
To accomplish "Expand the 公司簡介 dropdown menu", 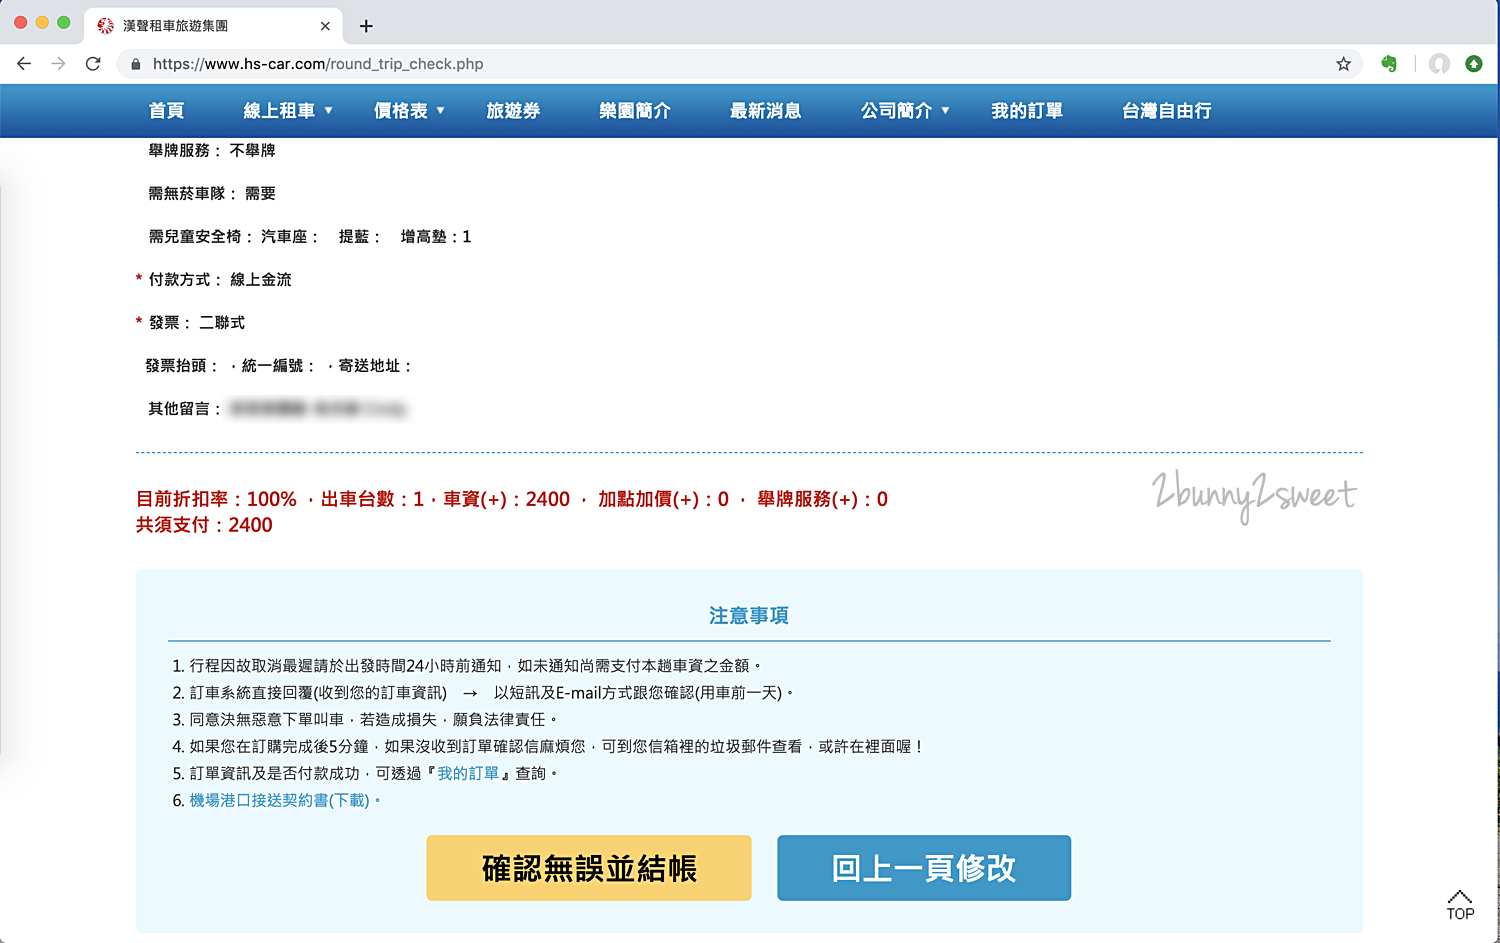I will coord(905,111).
